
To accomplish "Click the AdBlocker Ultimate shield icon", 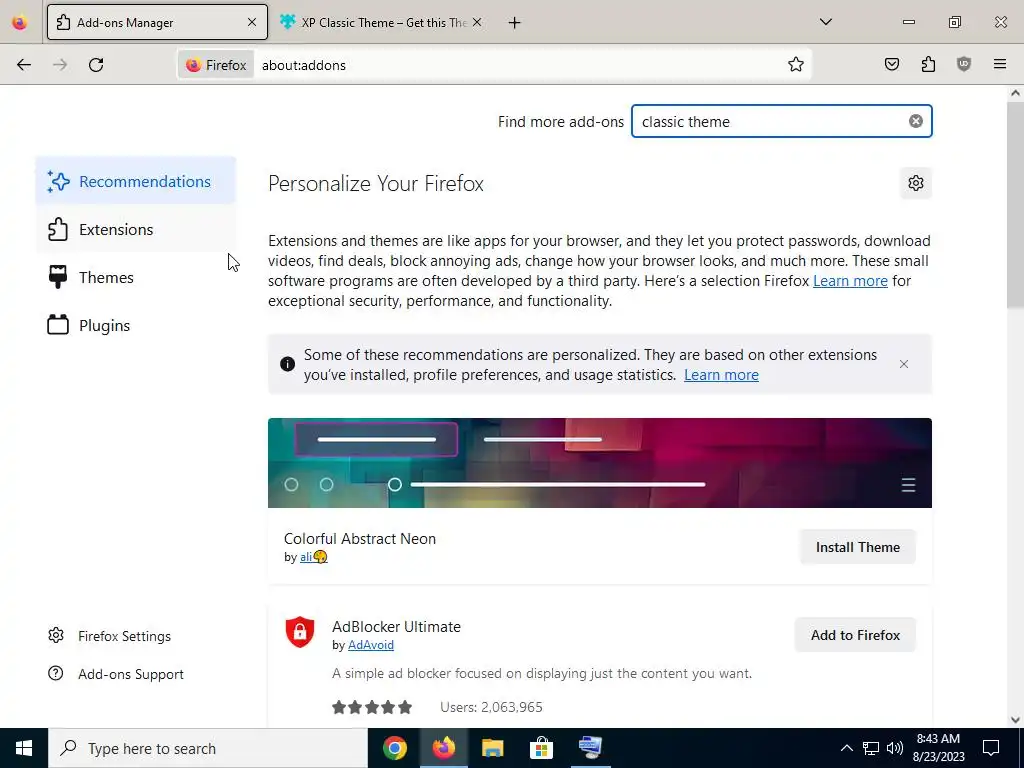I will [x=300, y=632].
